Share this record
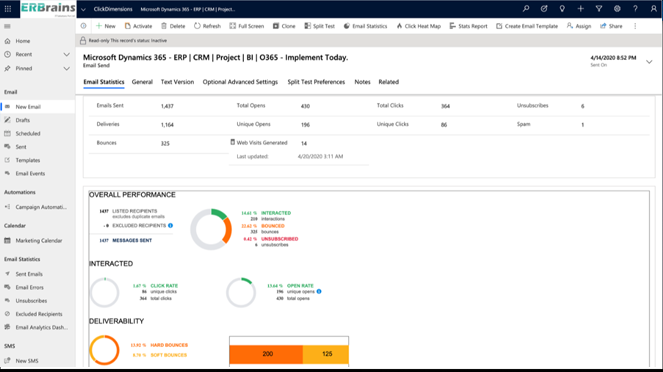Screen dimensions: 663x372 coord(611,26)
